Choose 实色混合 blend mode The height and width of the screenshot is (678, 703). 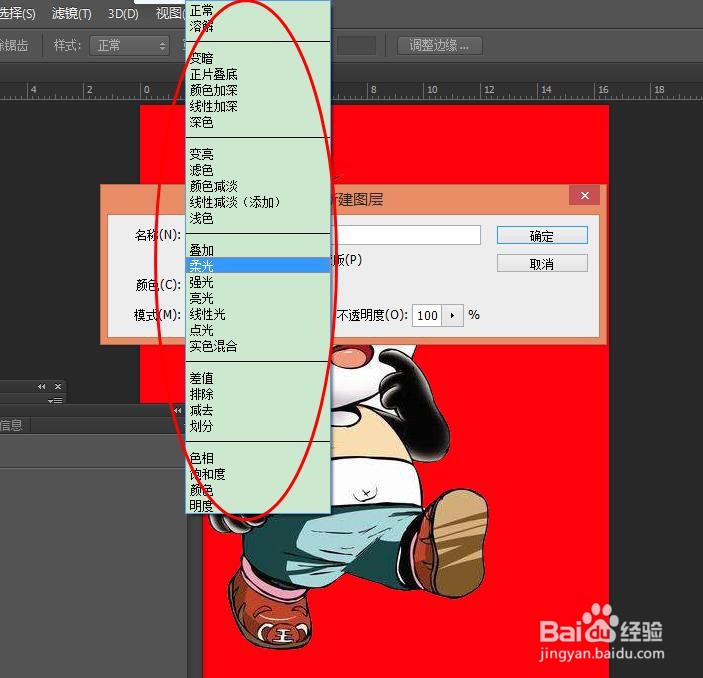pos(258,346)
